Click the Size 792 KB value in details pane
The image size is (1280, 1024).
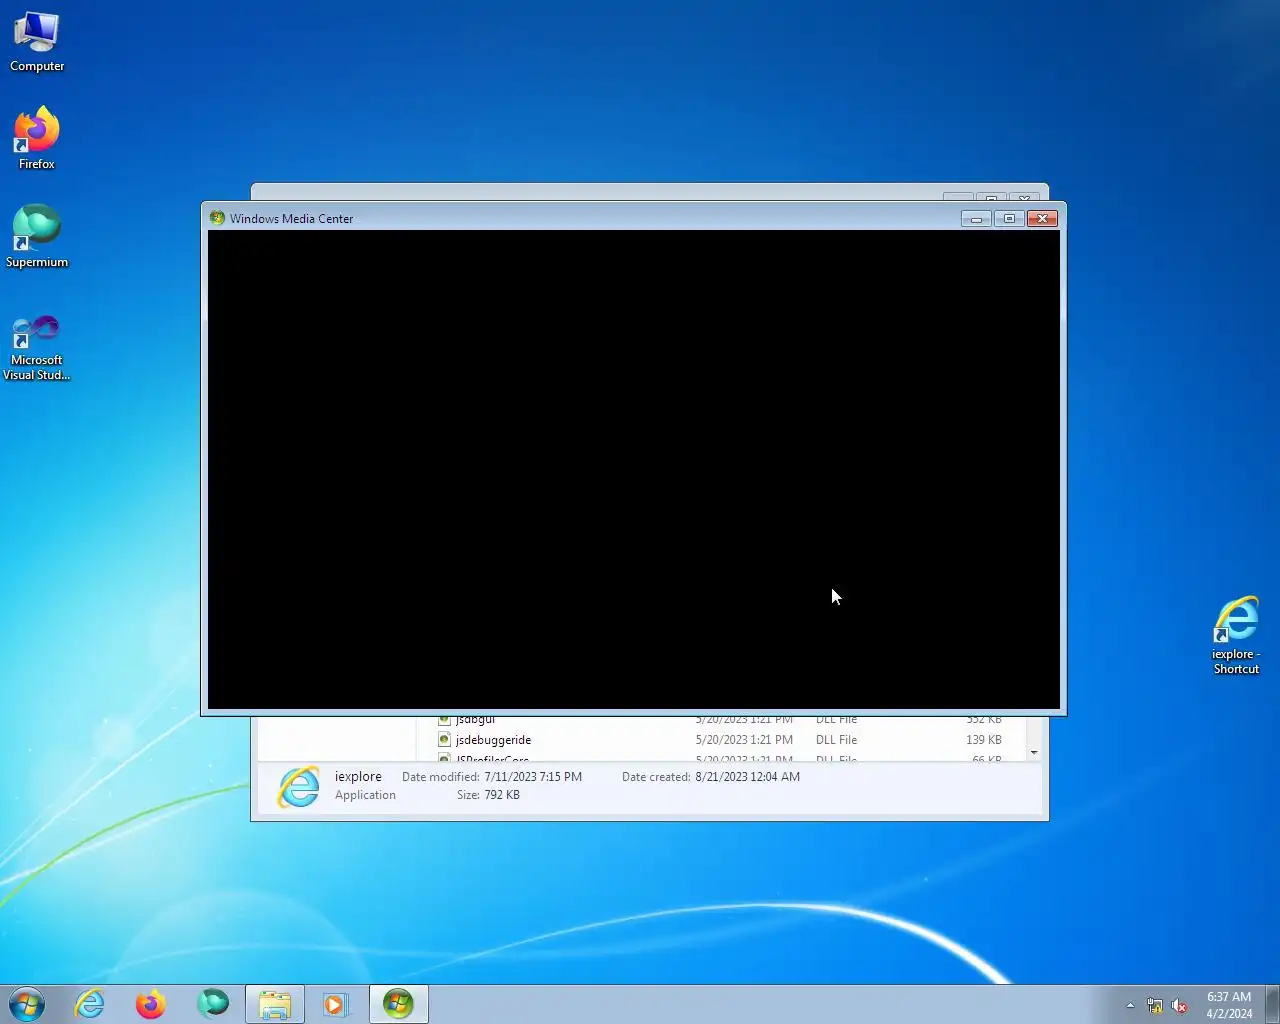pos(503,795)
